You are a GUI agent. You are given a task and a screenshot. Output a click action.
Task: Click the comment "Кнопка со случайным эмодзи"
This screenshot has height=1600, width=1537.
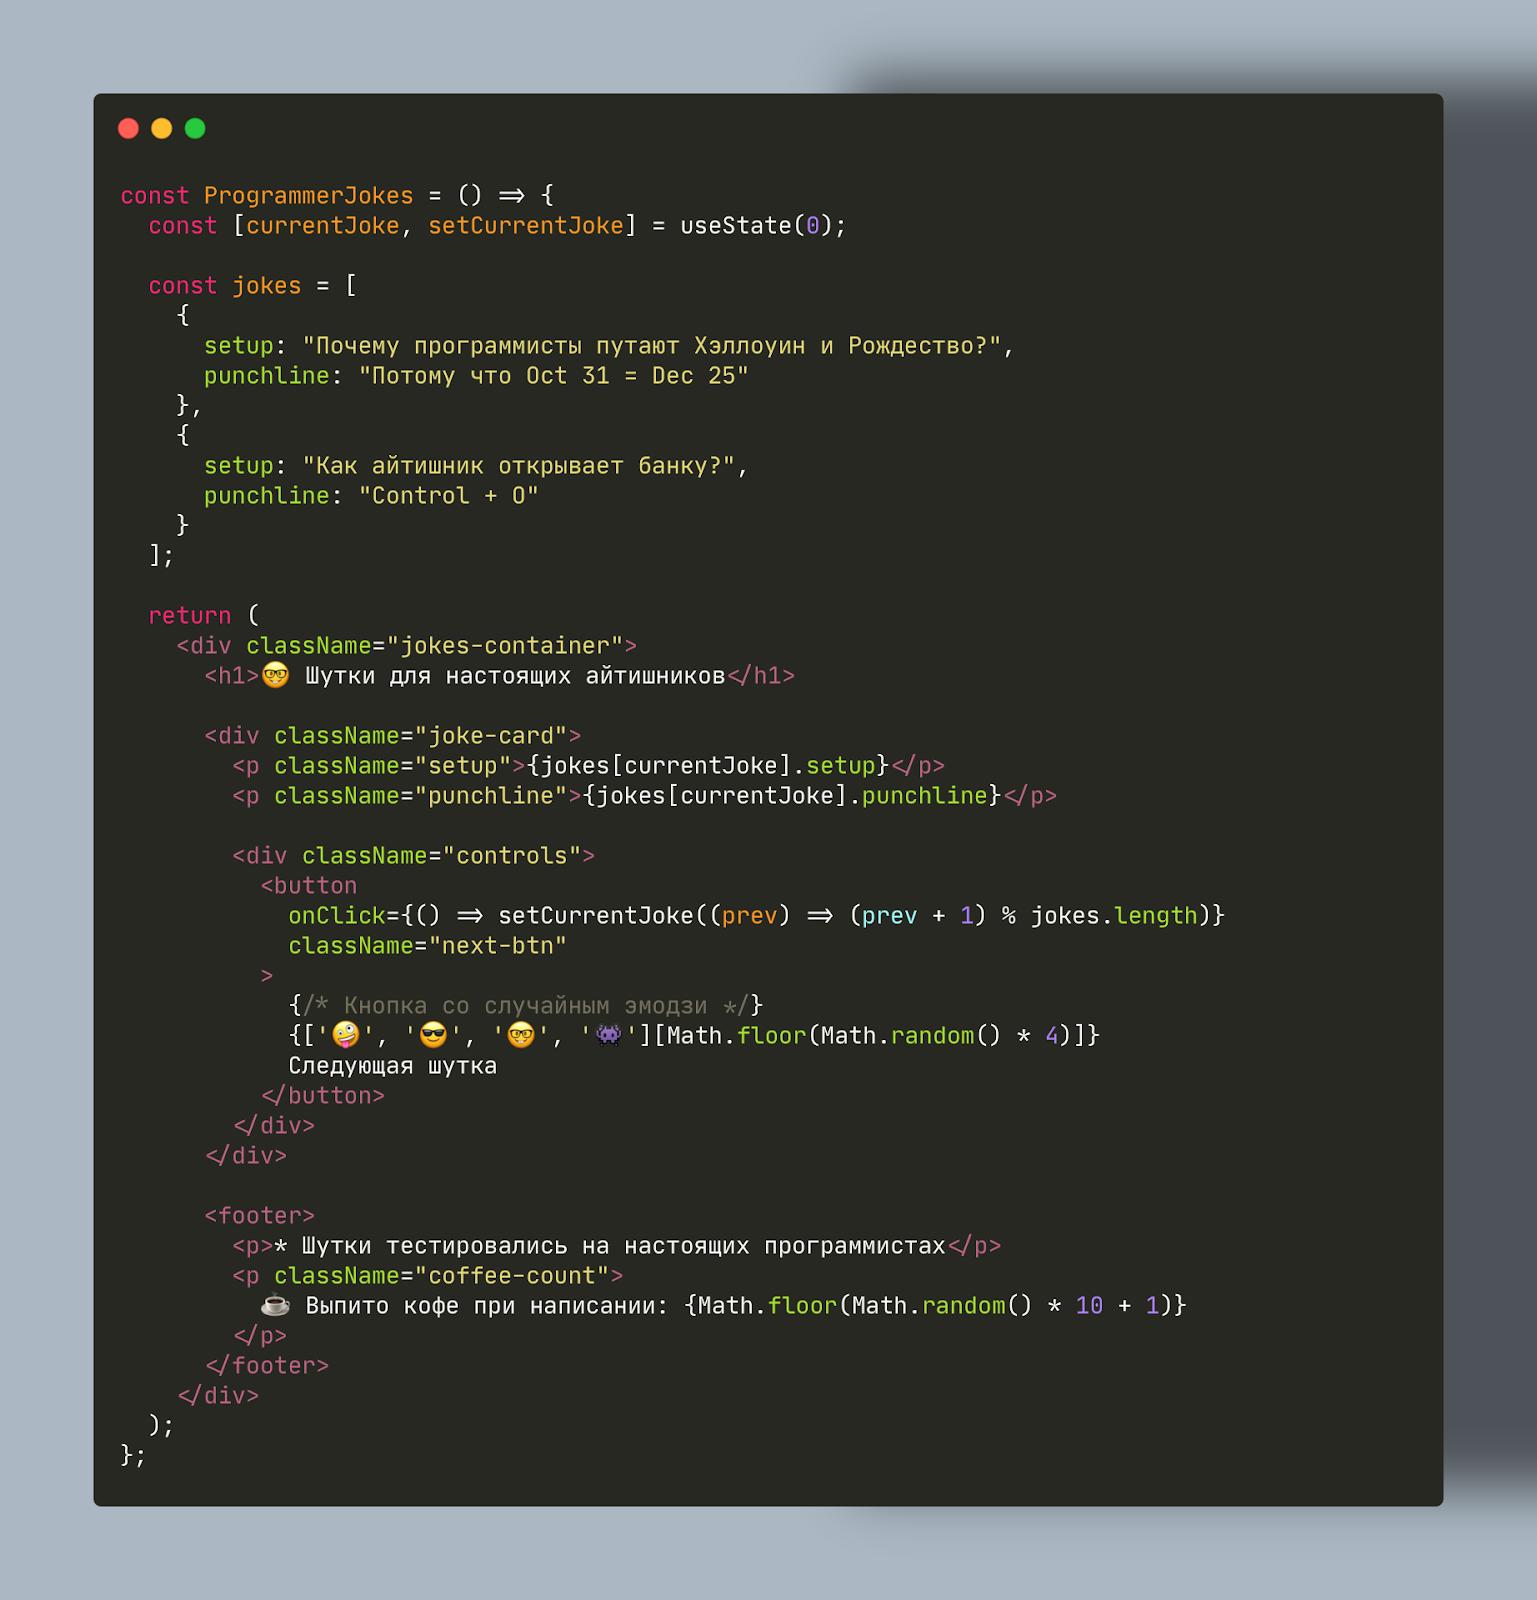tap(525, 1006)
